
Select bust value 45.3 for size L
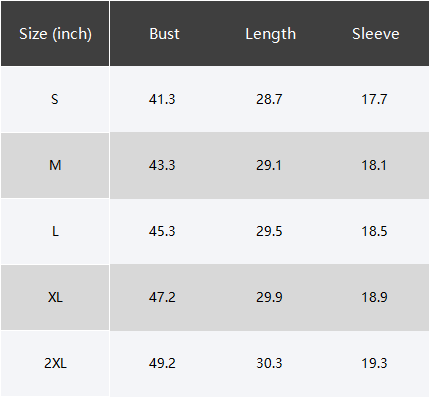(x=162, y=231)
